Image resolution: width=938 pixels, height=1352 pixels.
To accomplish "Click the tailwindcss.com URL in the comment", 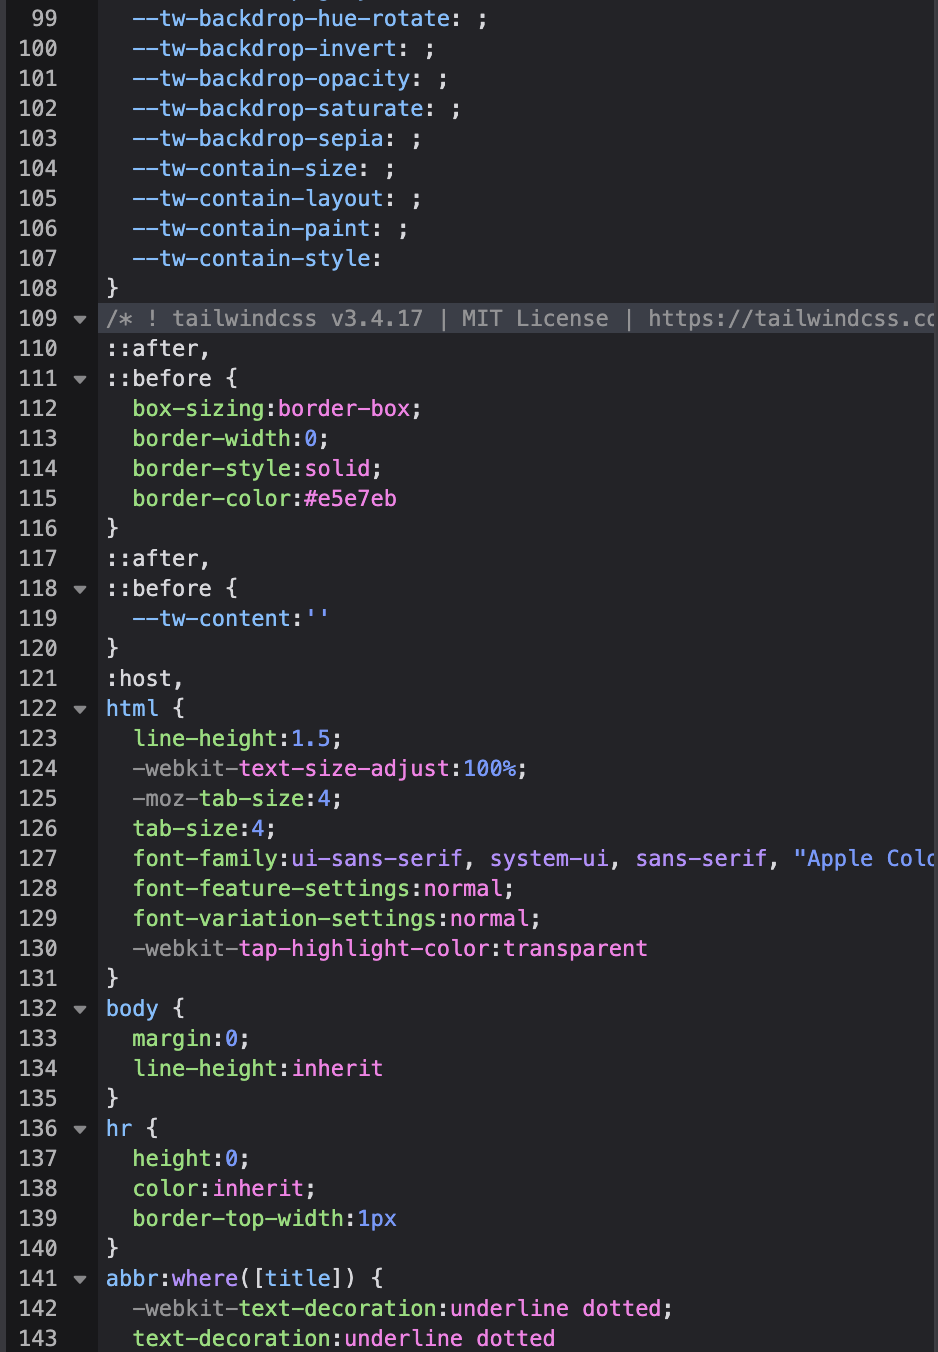I will (x=790, y=318).
